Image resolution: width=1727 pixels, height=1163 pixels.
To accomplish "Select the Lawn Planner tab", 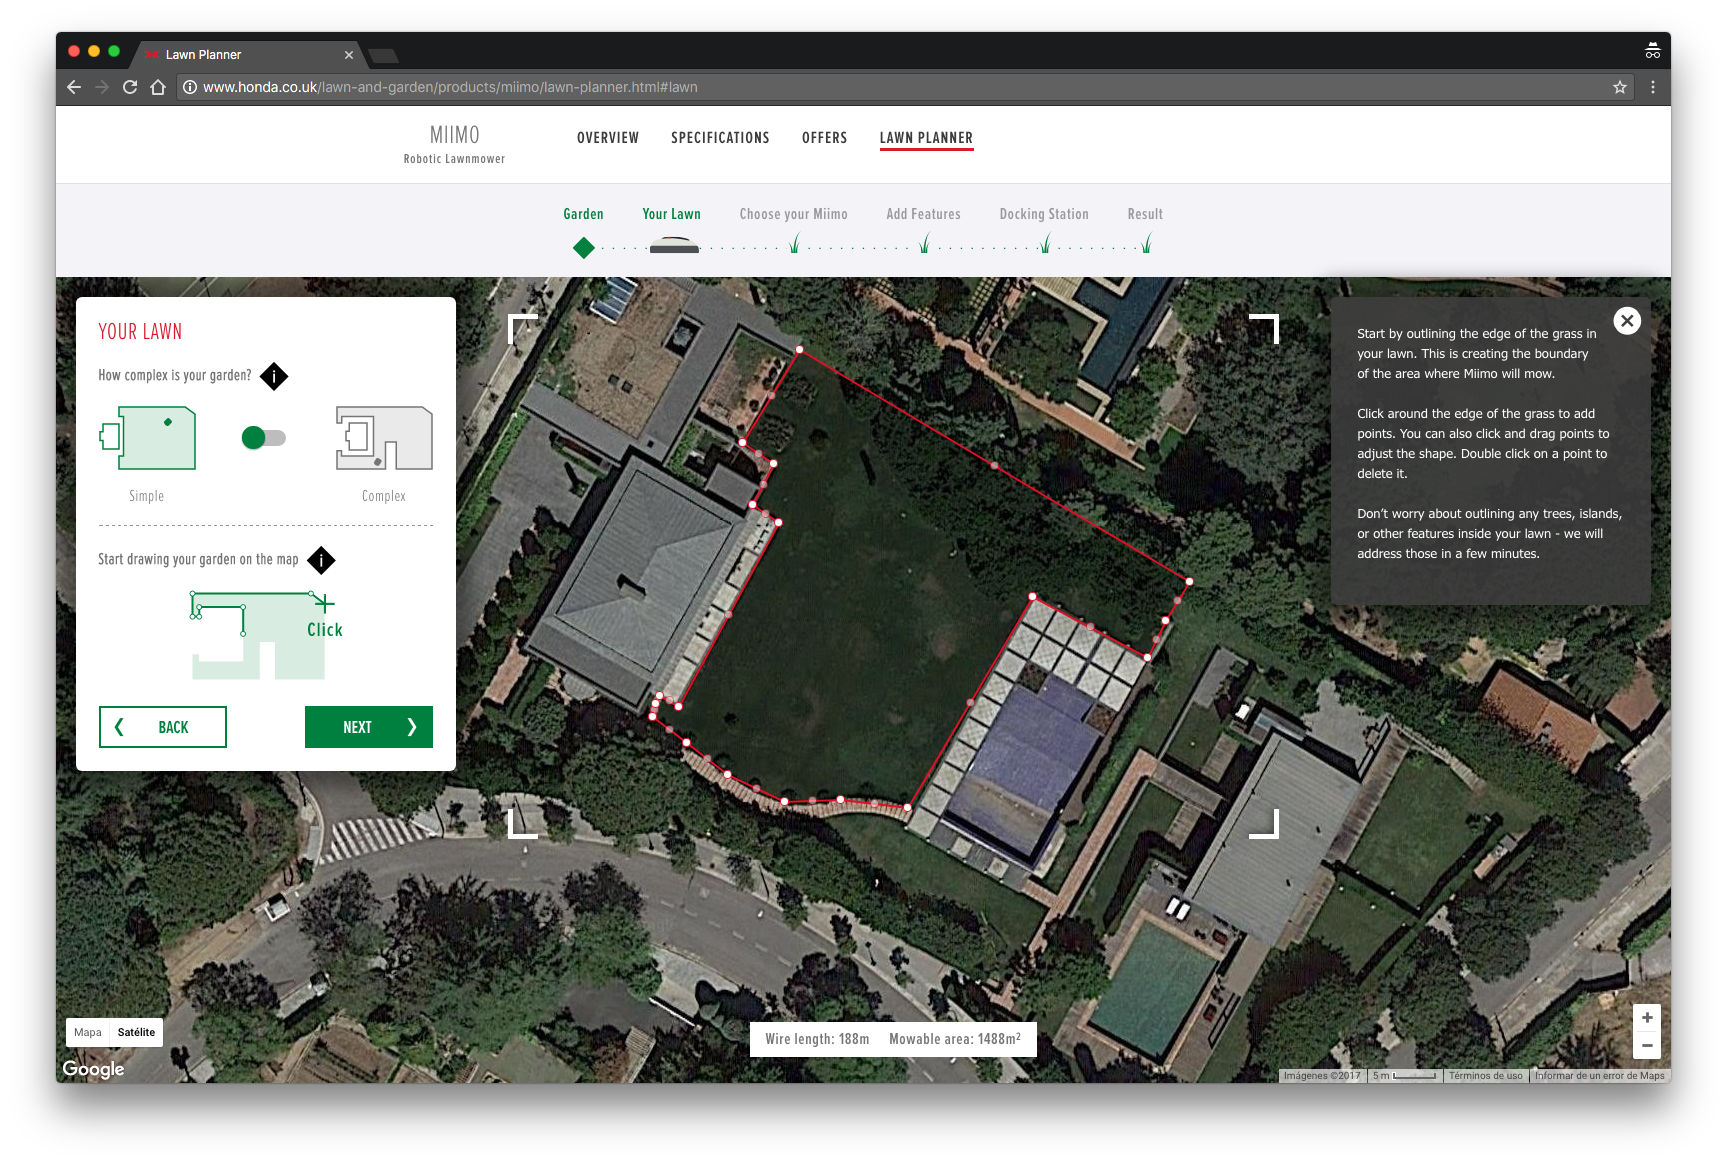I will [926, 138].
